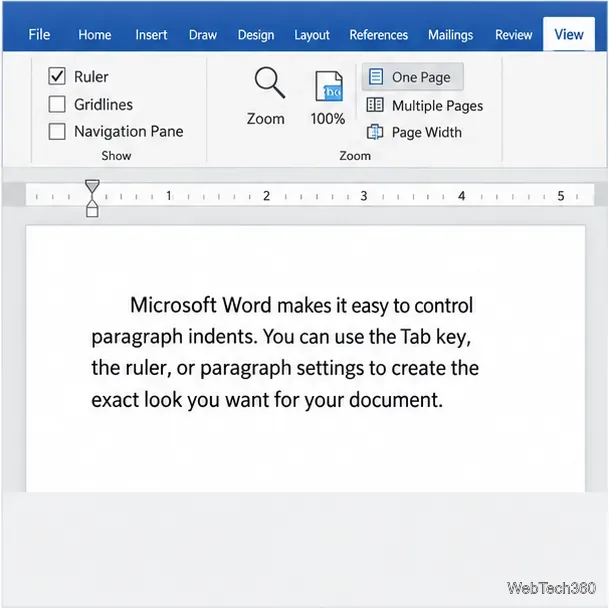This screenshot has width=609, height=609.
Task: Click ruler at the 5 inch mark
Action: [x=560, y=195]
